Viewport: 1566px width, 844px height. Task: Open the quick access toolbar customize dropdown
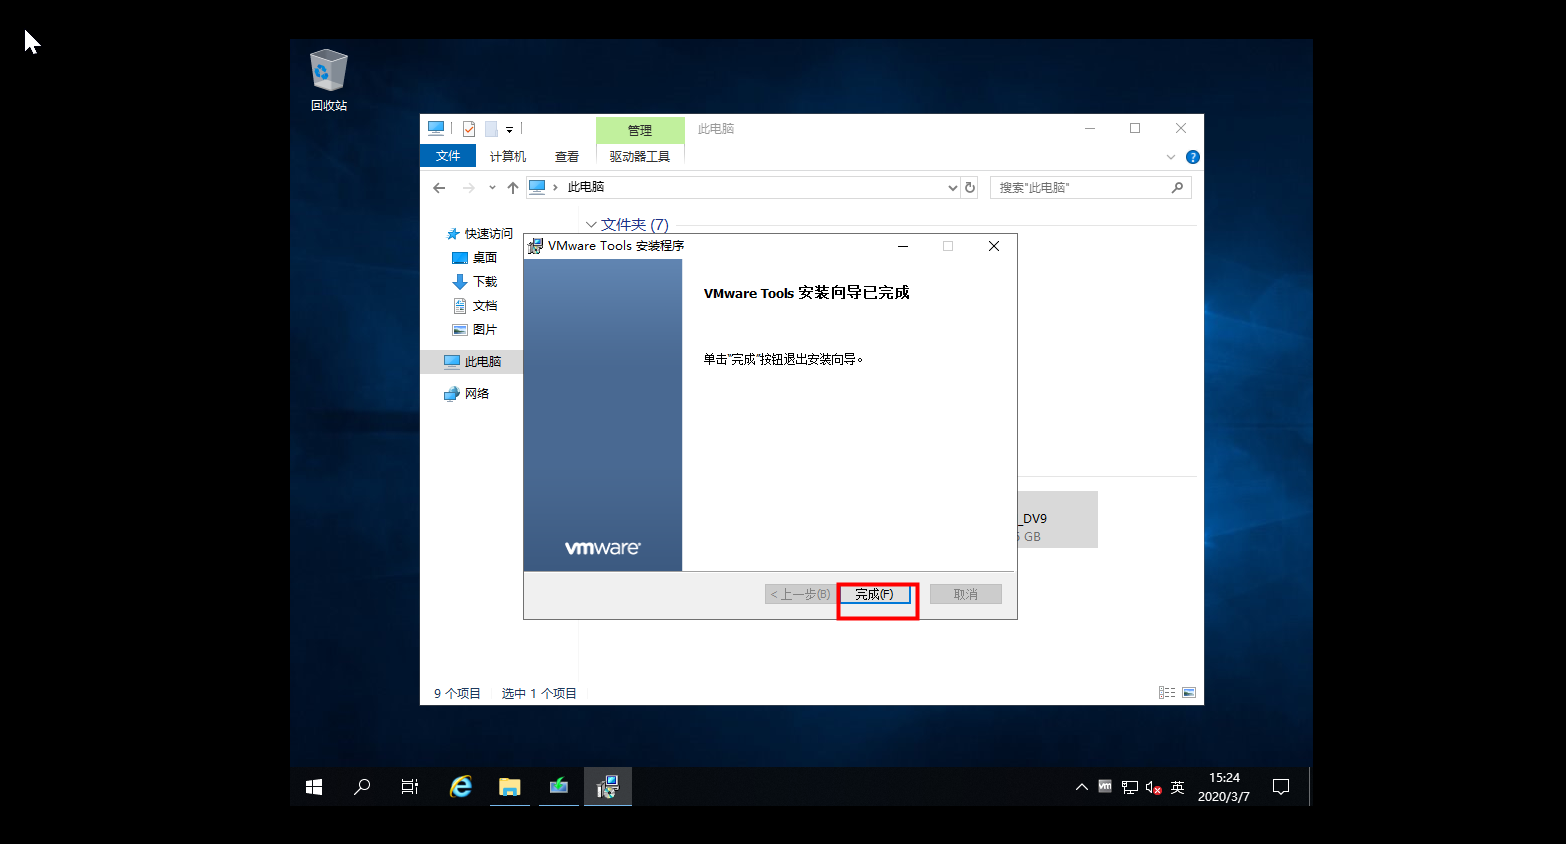click(x=509, y=129)
